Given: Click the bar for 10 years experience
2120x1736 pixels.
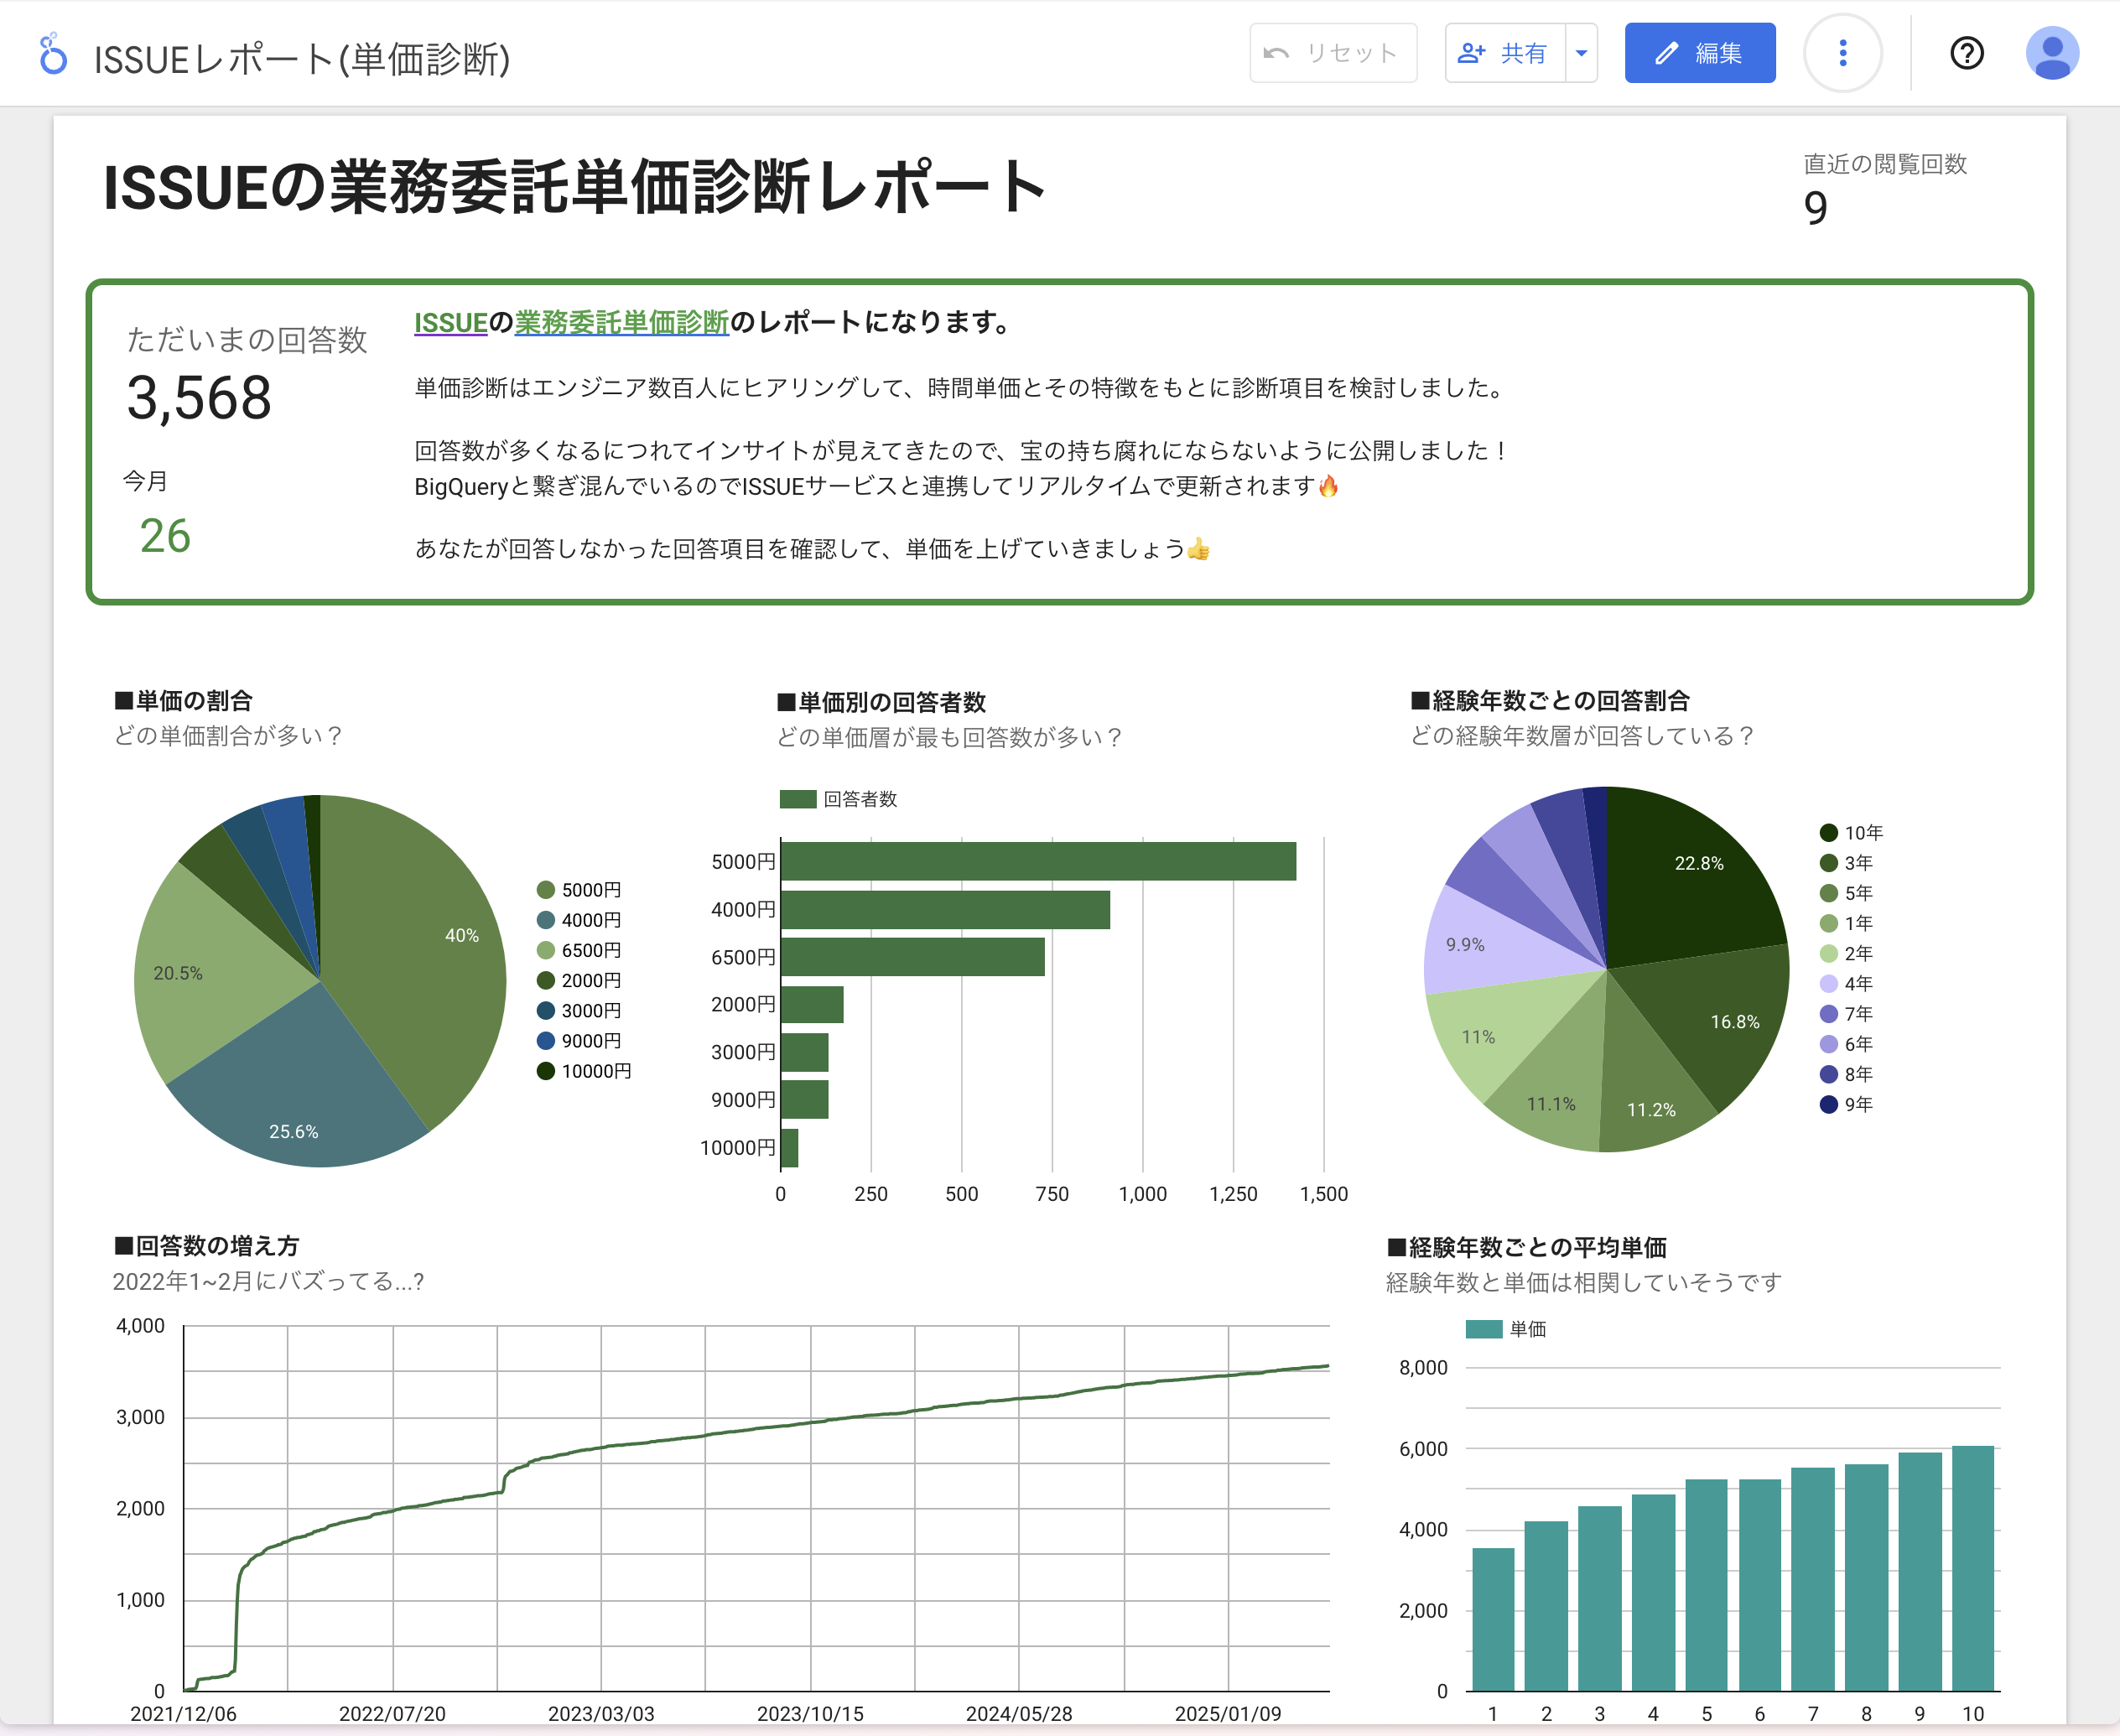Looking at the screenshot, I should pyautogui.click(x=1972, y=1568).
